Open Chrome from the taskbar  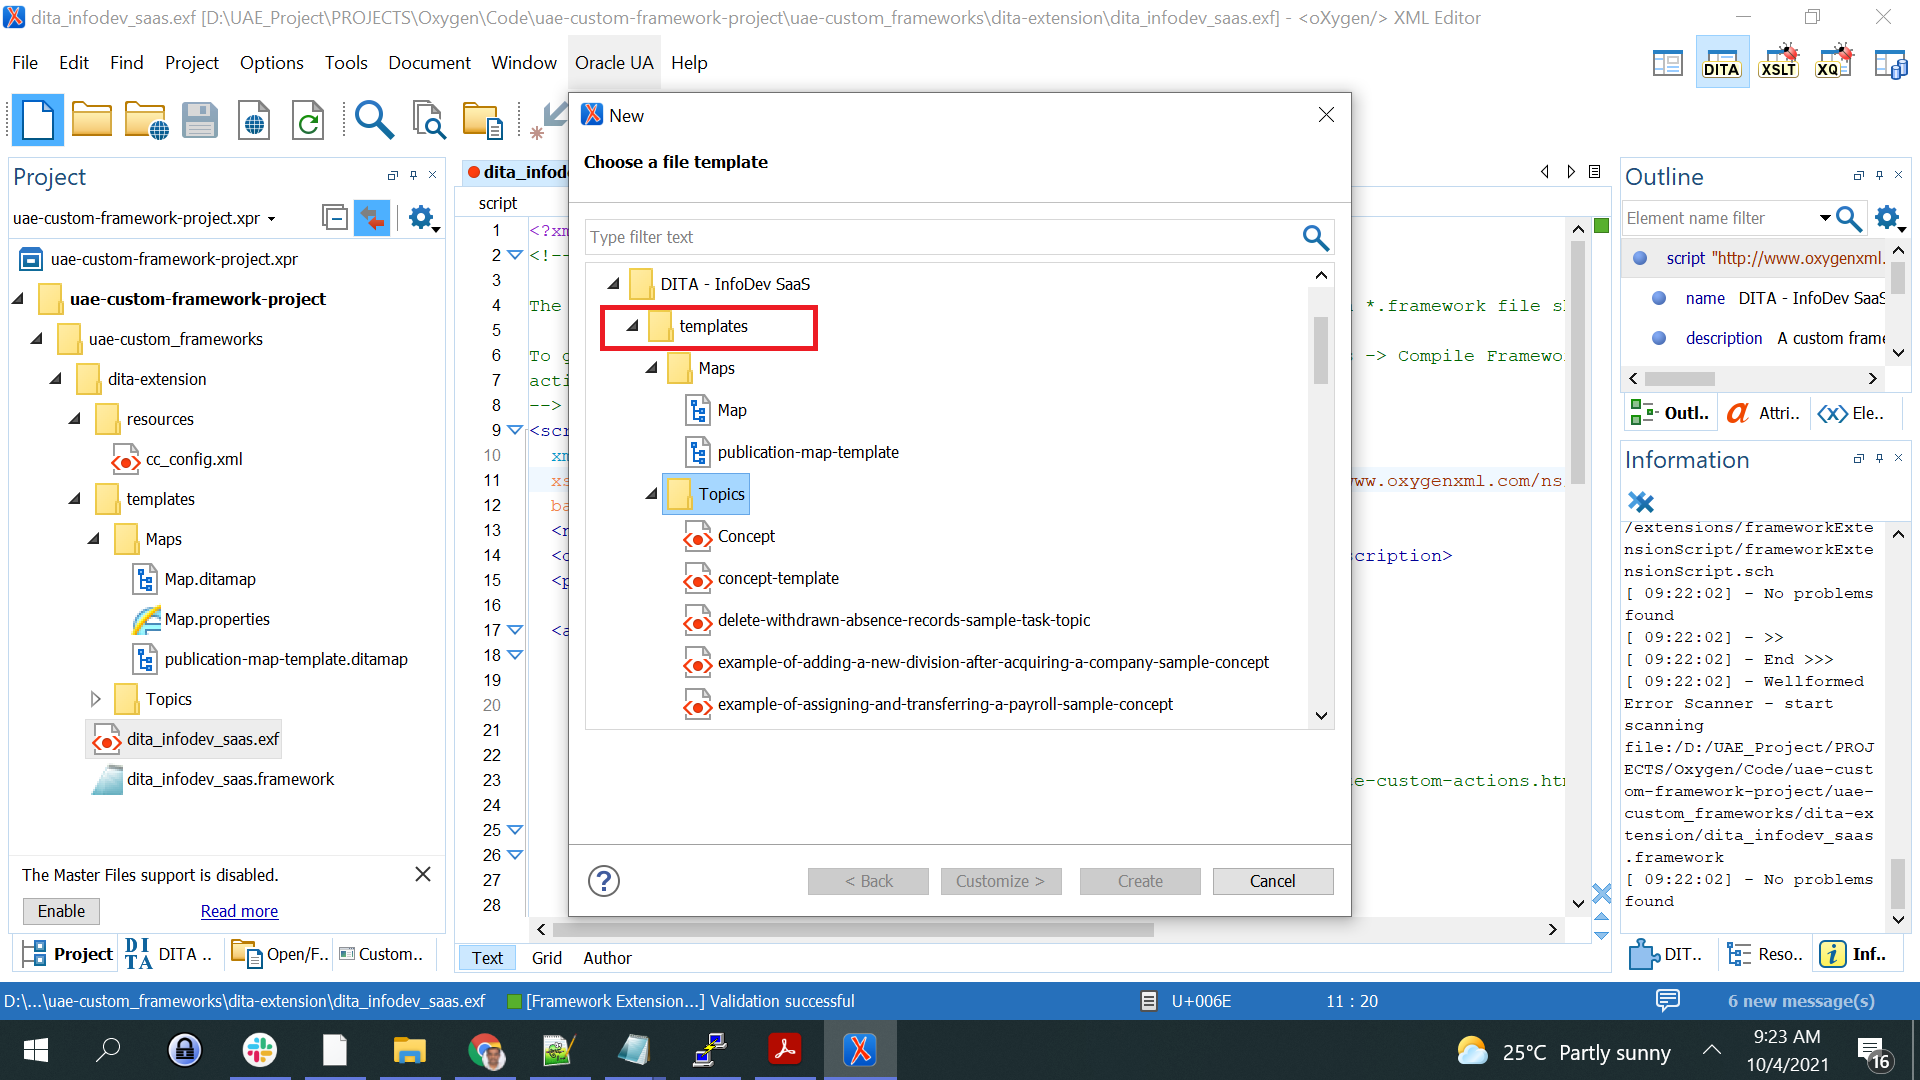click(486, 1050)
